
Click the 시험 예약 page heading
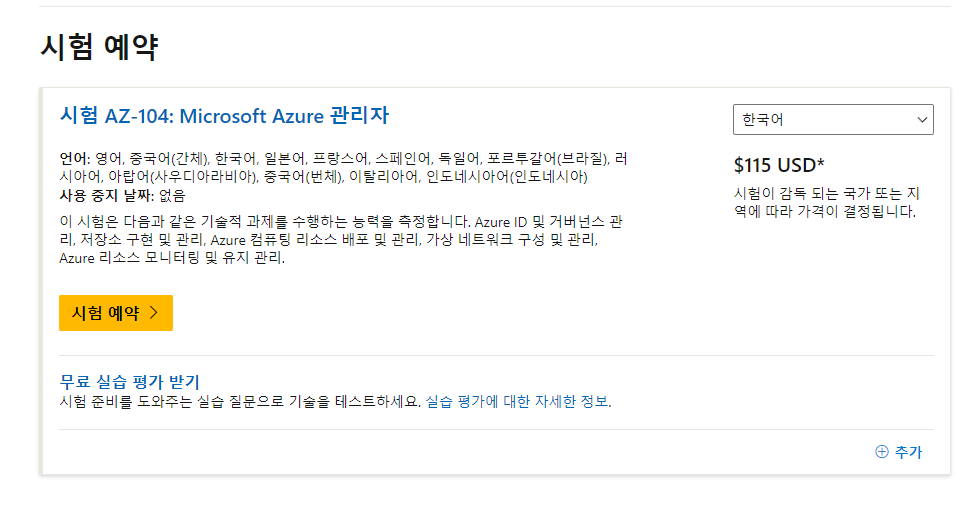[x=99, y=47]
